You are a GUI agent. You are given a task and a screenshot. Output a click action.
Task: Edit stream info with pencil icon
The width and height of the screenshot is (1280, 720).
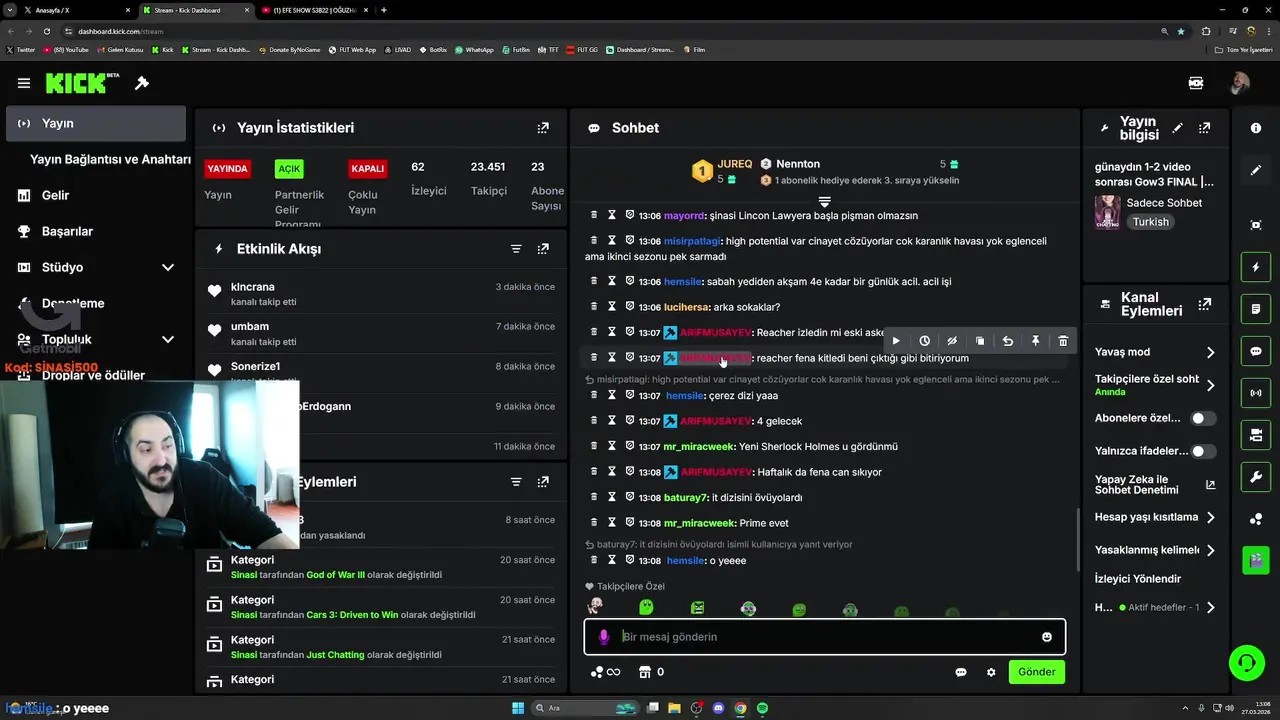(x=1177, y=128)
